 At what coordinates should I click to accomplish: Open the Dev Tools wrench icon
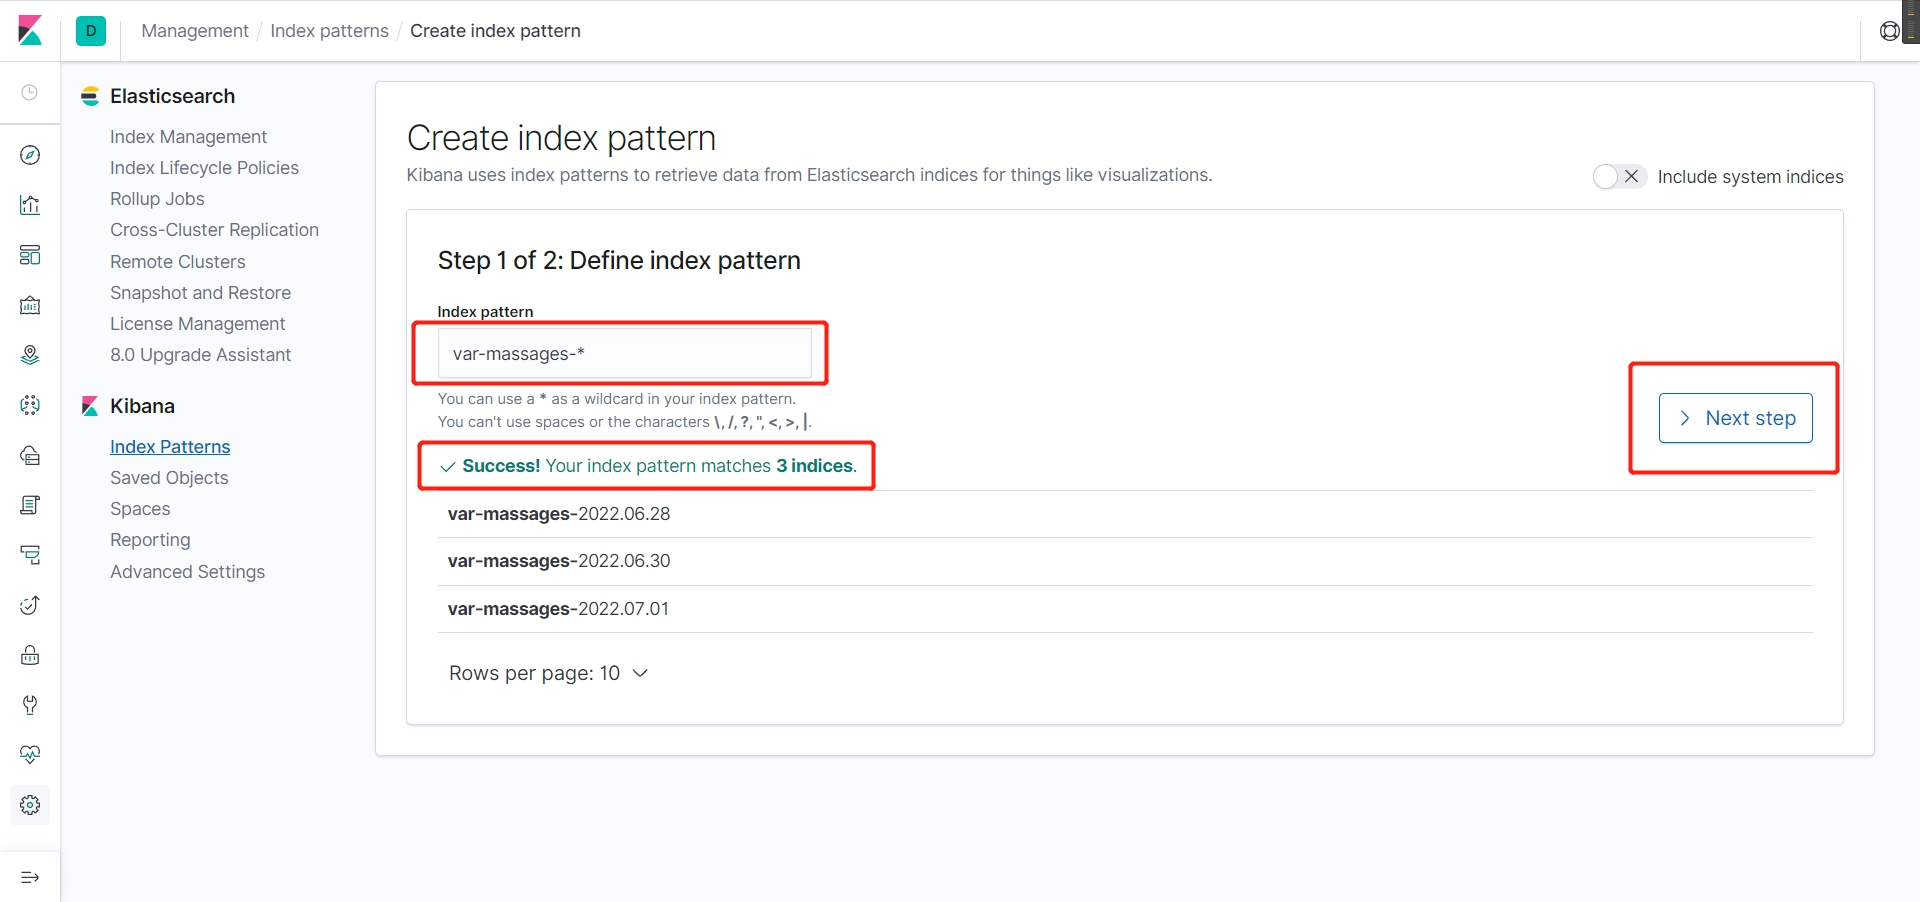coord(30,705)
